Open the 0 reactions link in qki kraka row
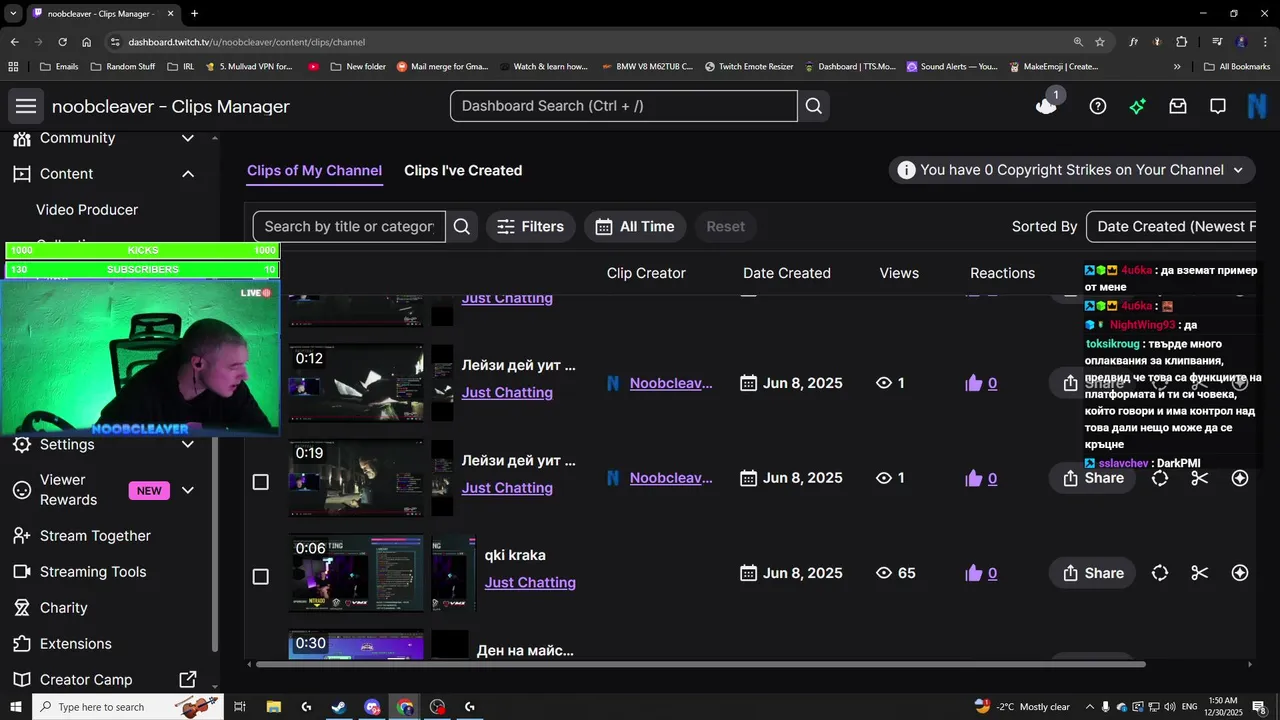The height and width of the screenshot is (720, 1280). point(992,573)
